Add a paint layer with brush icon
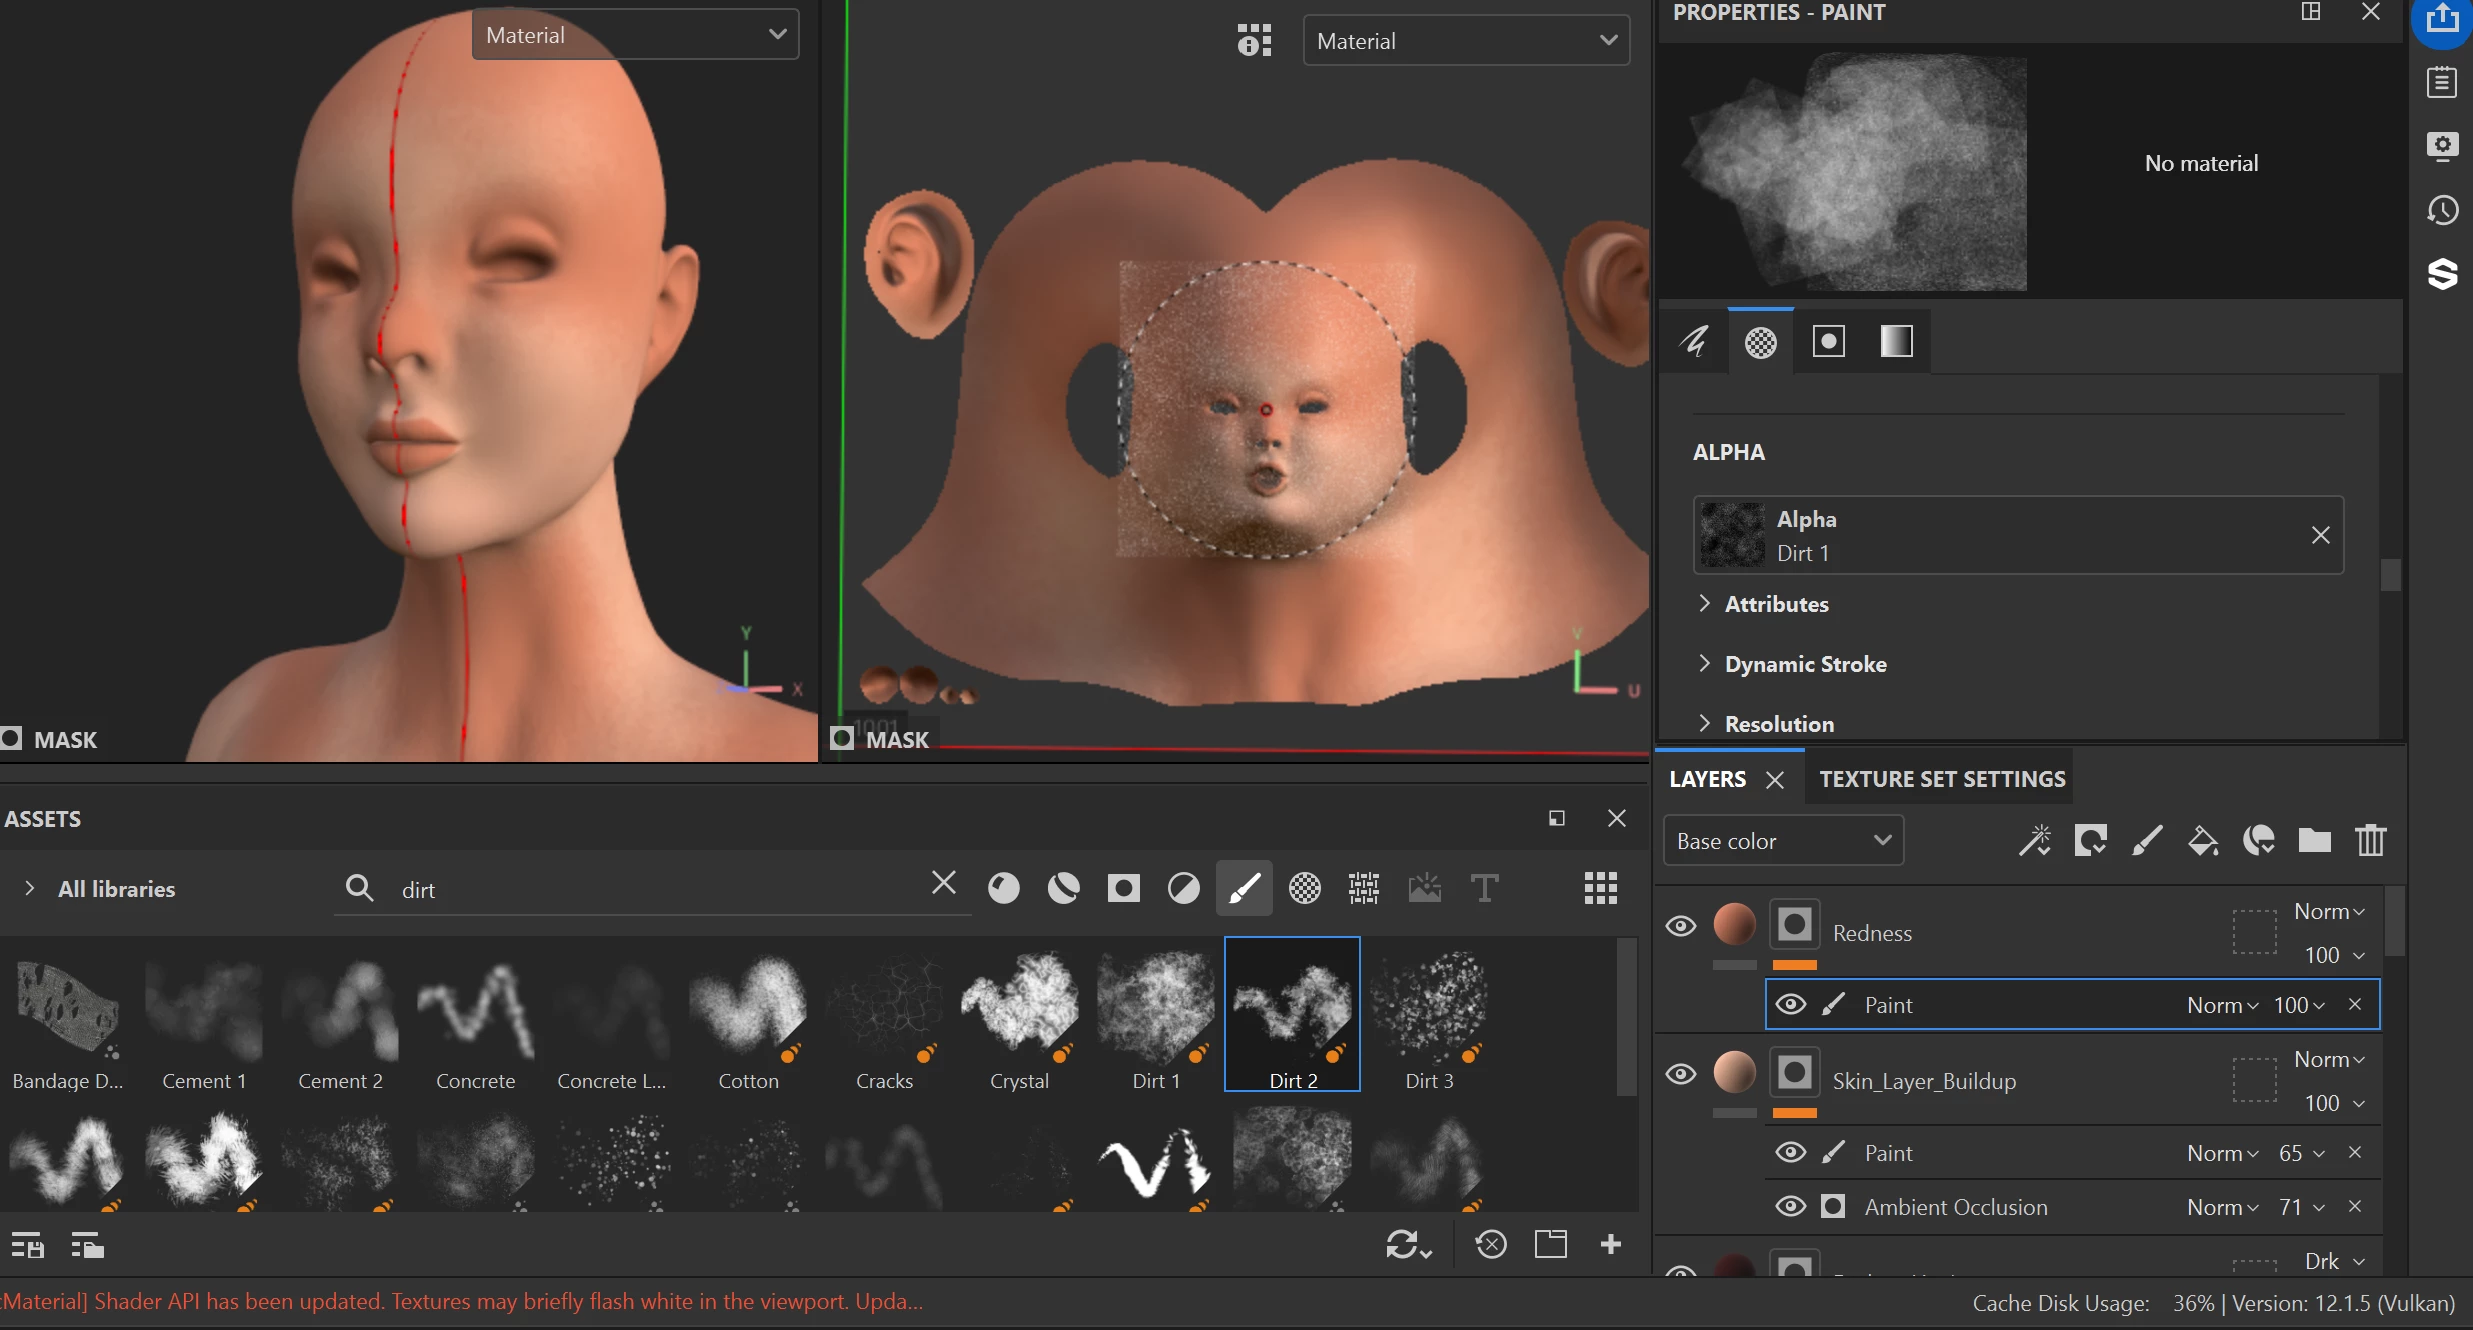Viewport: 2473px width, 1330px height. 2147,840
